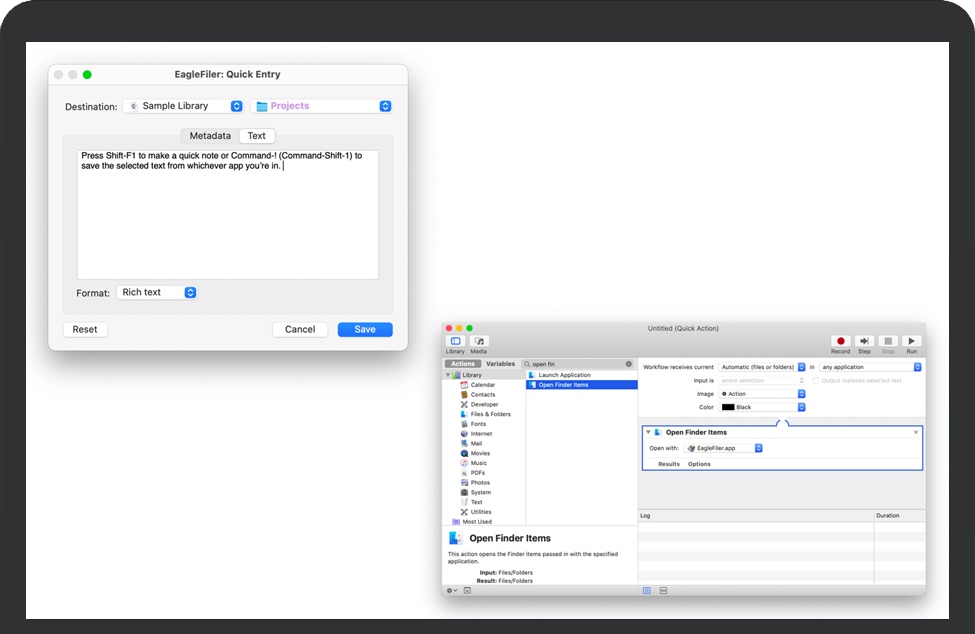The image size is (975, 634).
Task: Select the Calendar category in Library
Action: pos(482,385)
